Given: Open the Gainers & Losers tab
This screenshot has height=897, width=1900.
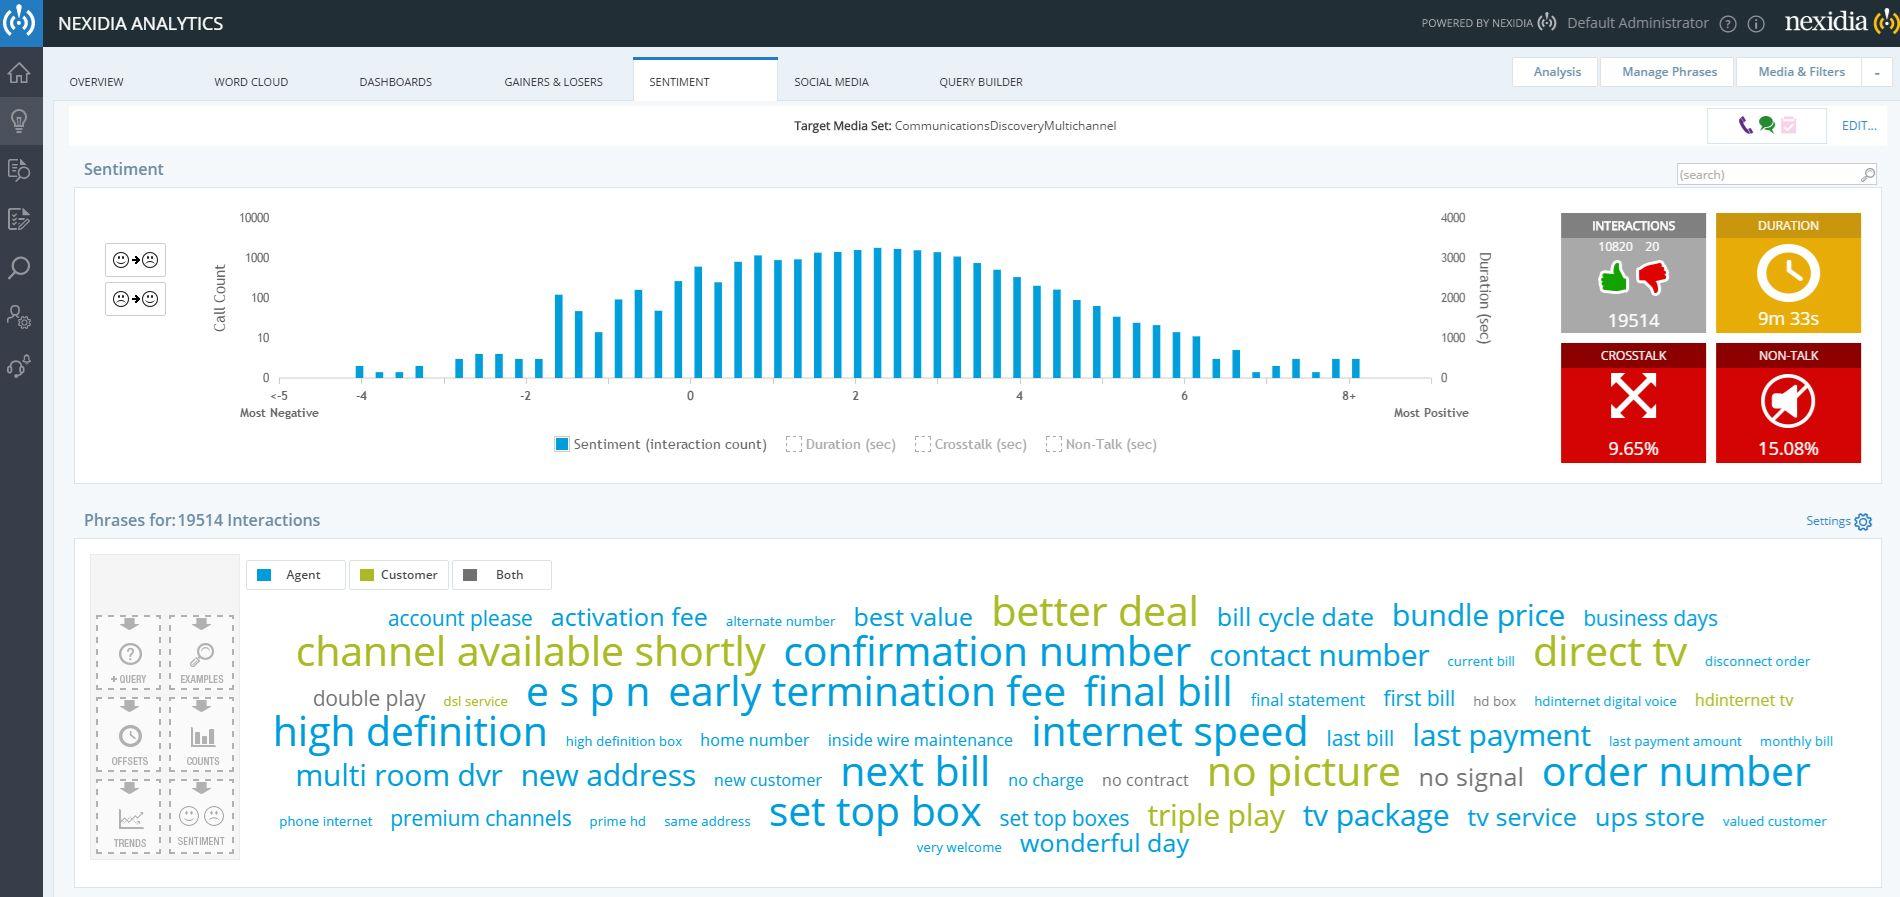Looking at the screenshot, I should pos(553,82).
